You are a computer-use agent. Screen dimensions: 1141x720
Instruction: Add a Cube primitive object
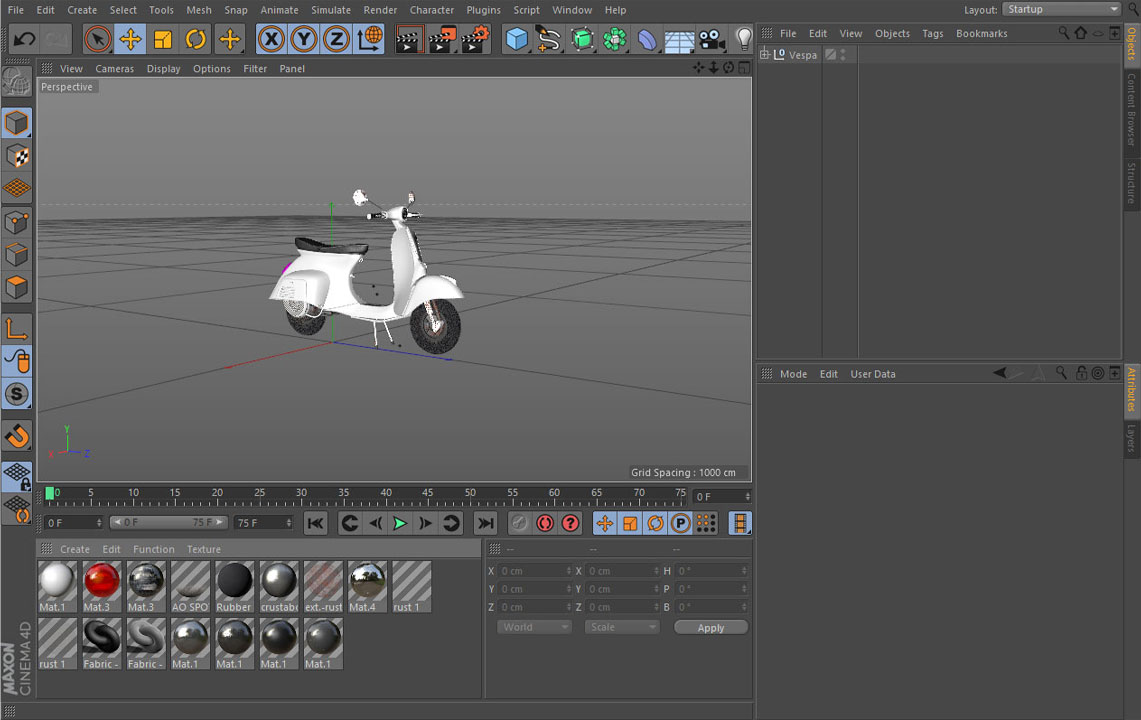[x=516, y=39]
